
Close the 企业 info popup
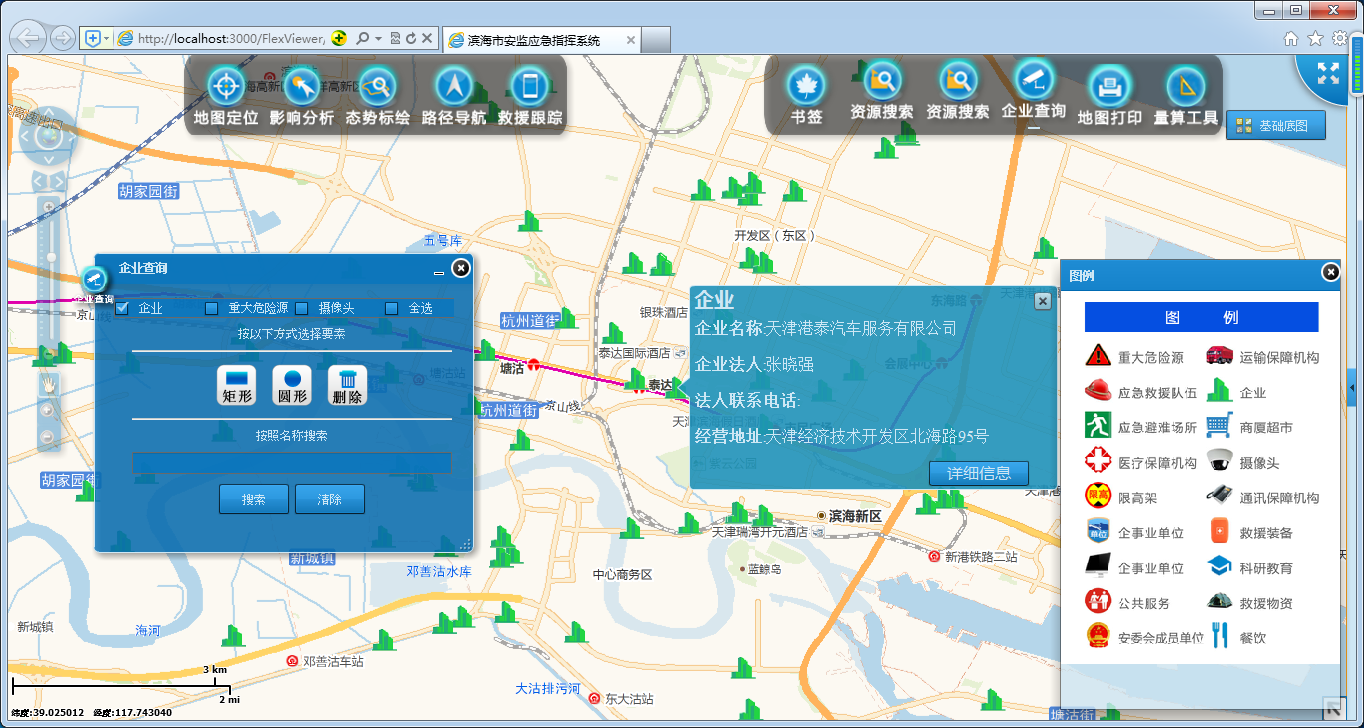point(1042,301)
